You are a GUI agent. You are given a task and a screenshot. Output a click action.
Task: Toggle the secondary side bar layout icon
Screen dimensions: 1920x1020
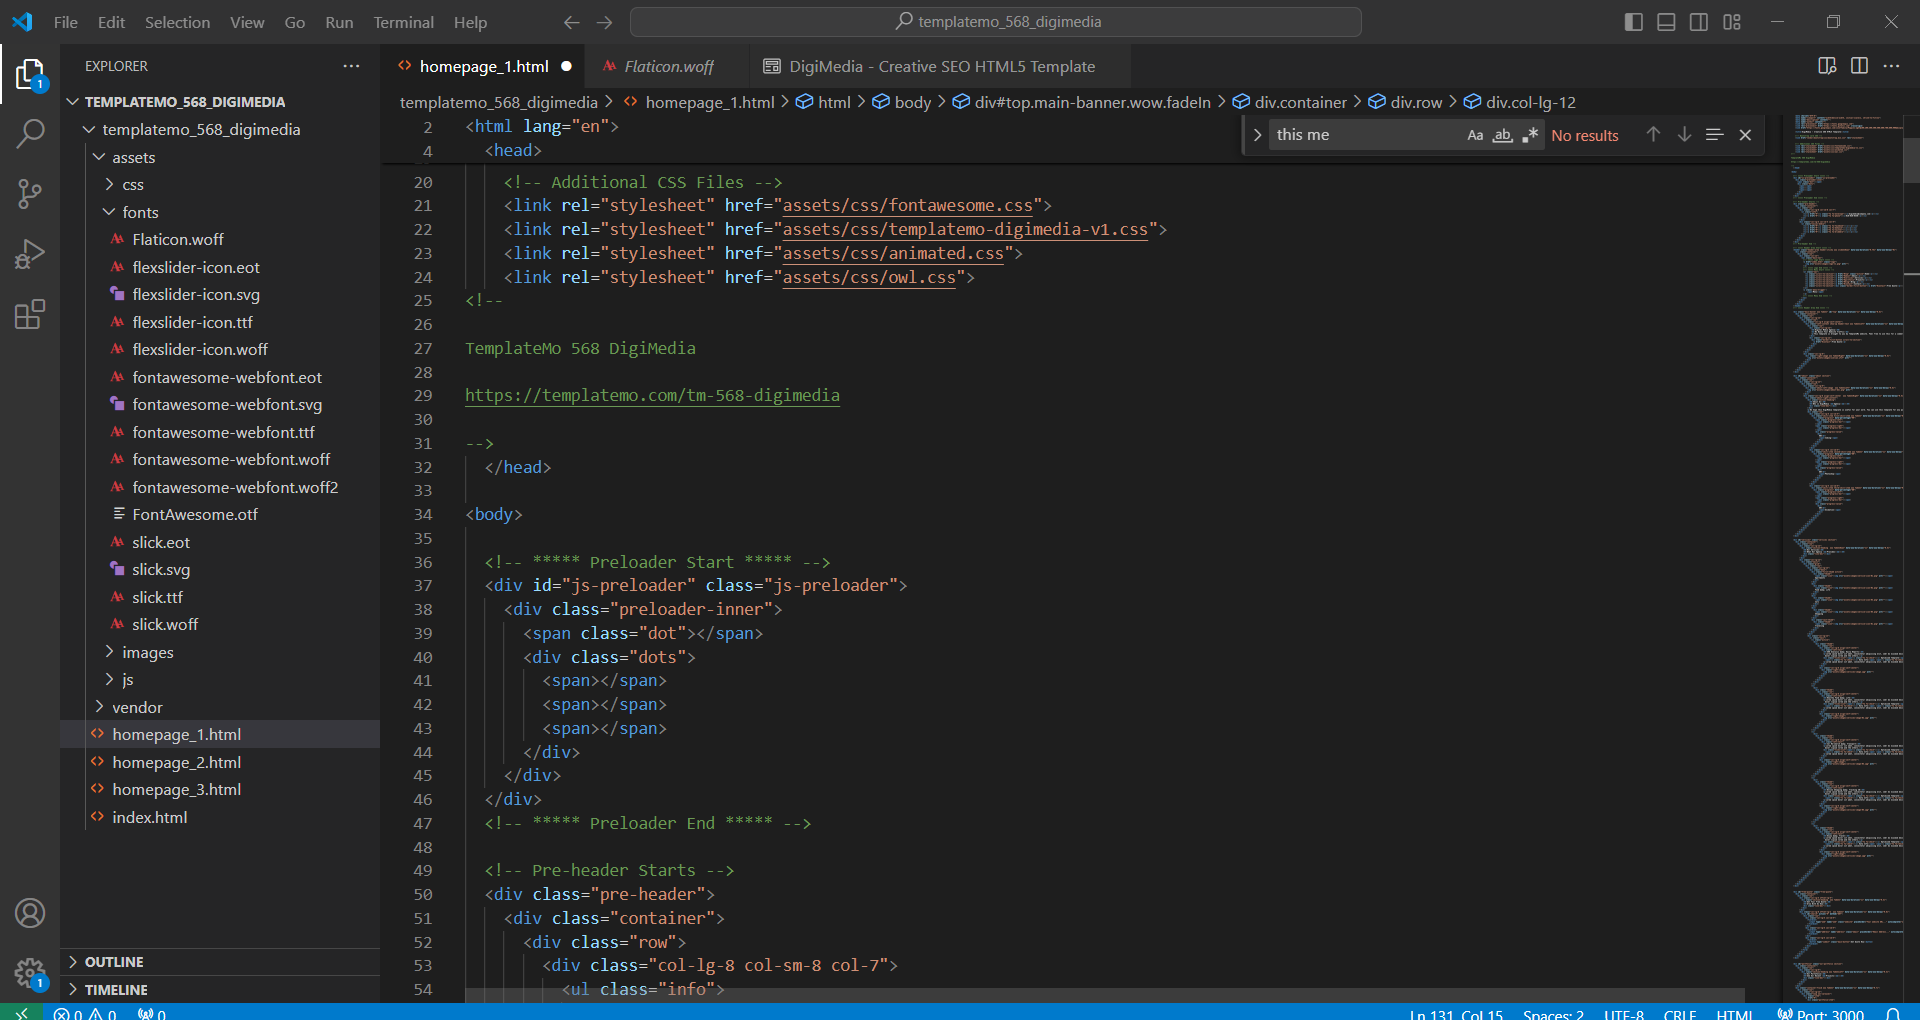coord(1699,22)
